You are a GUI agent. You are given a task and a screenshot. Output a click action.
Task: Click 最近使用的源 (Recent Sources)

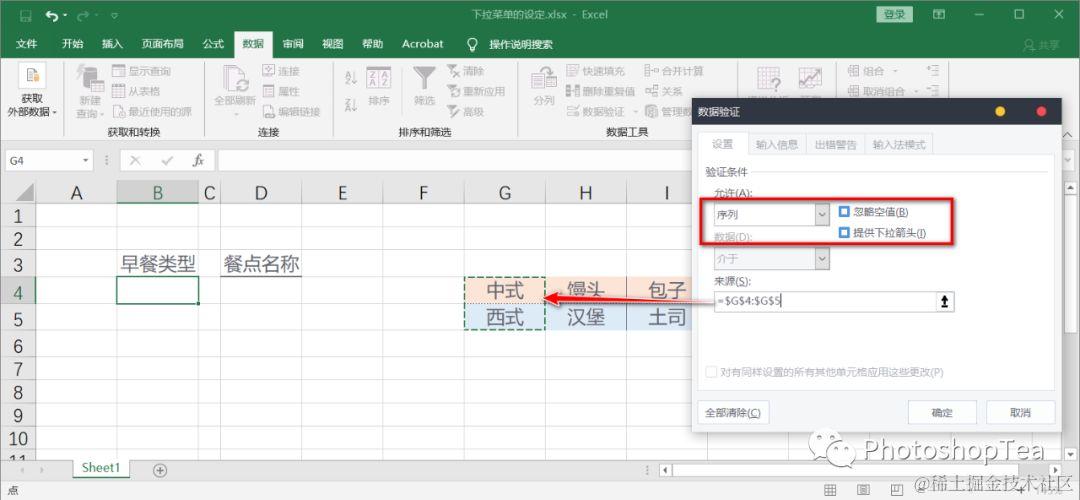pyautogui.click(x=152, y=111)
